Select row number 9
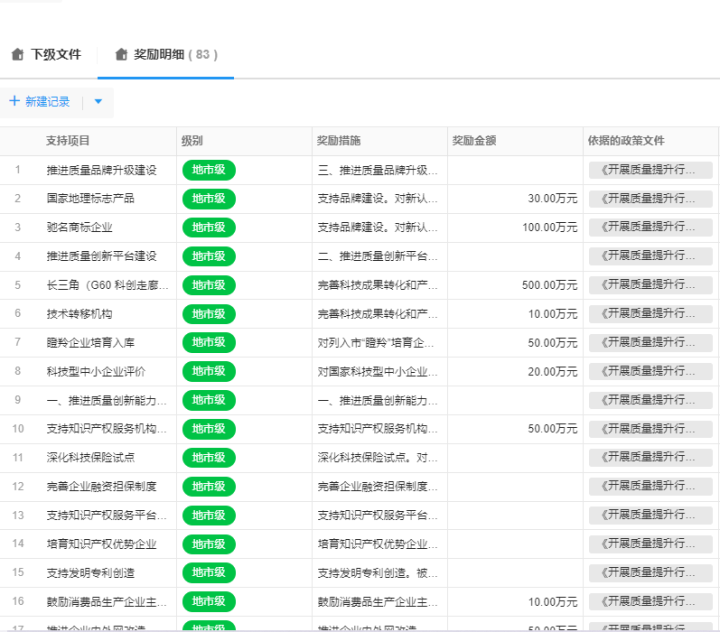 [17, 400]
